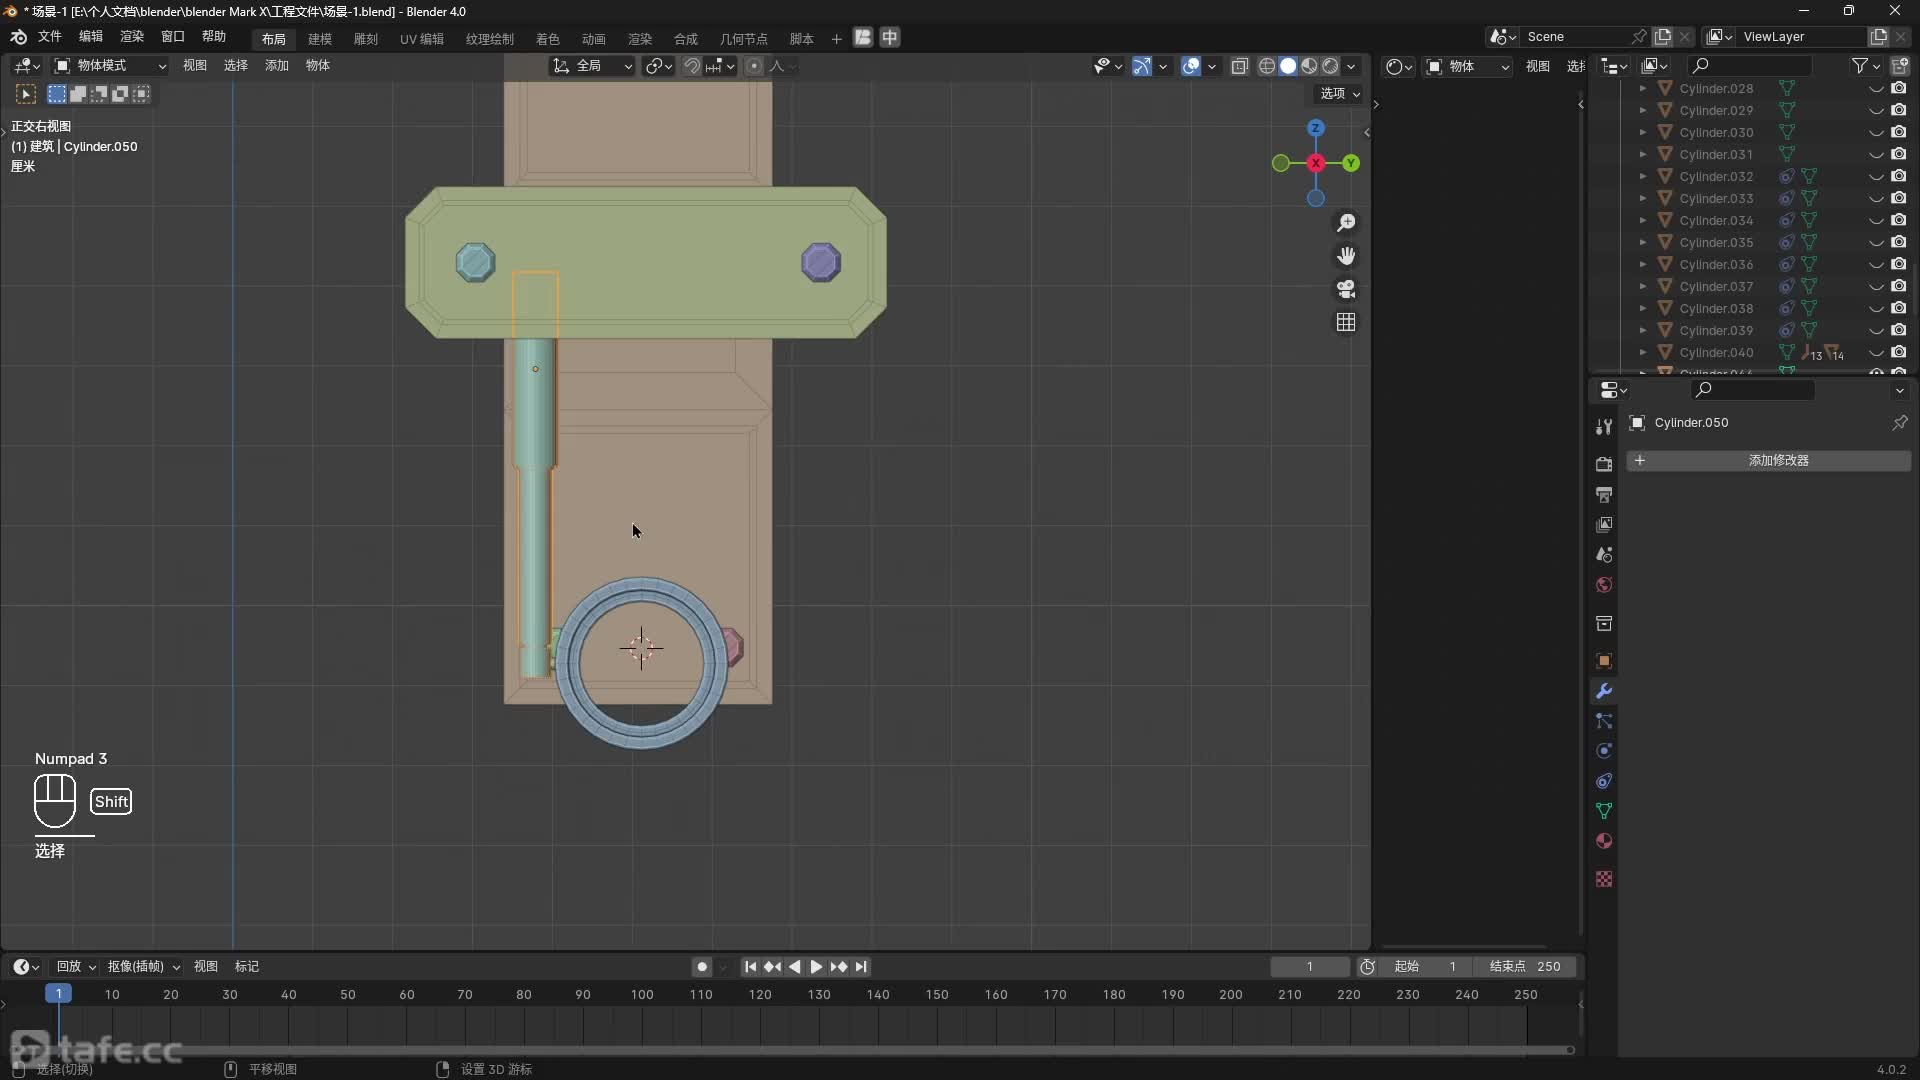Screen dimensions: 1920x1080
Task: Open the Window menu
Action: [173, 37]
